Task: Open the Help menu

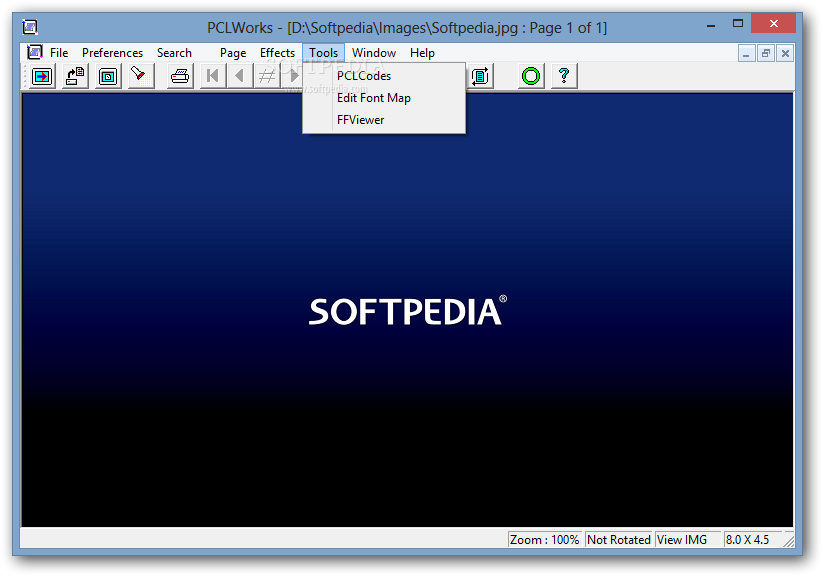Action: tap(422, 53)
